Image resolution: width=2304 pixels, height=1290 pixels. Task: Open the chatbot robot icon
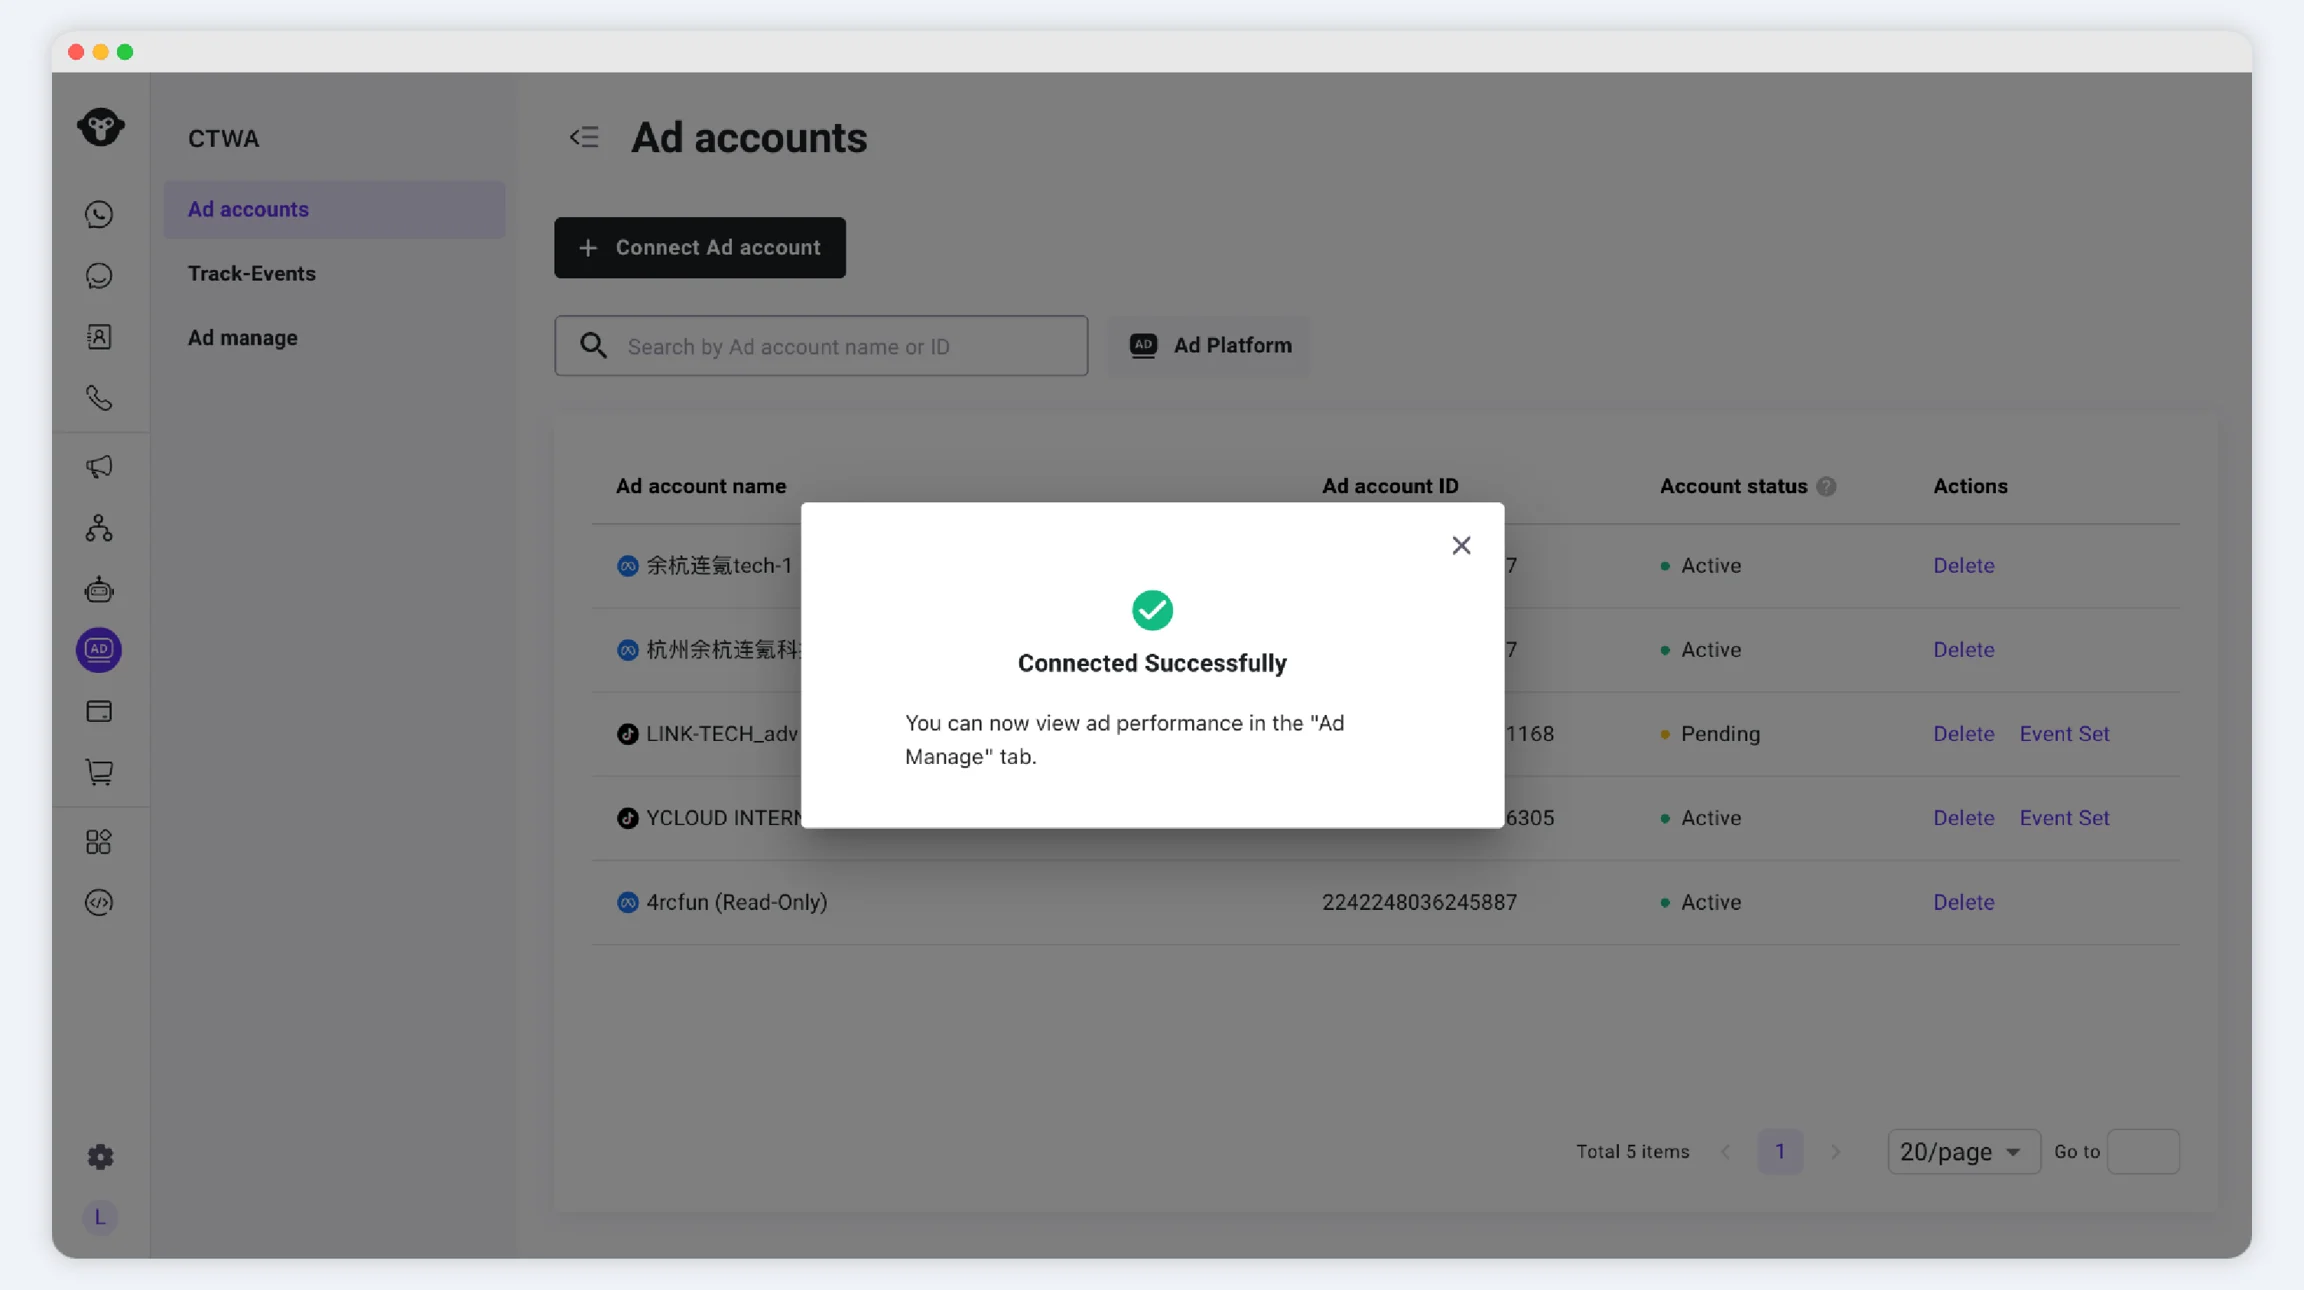tap(99, 589)
